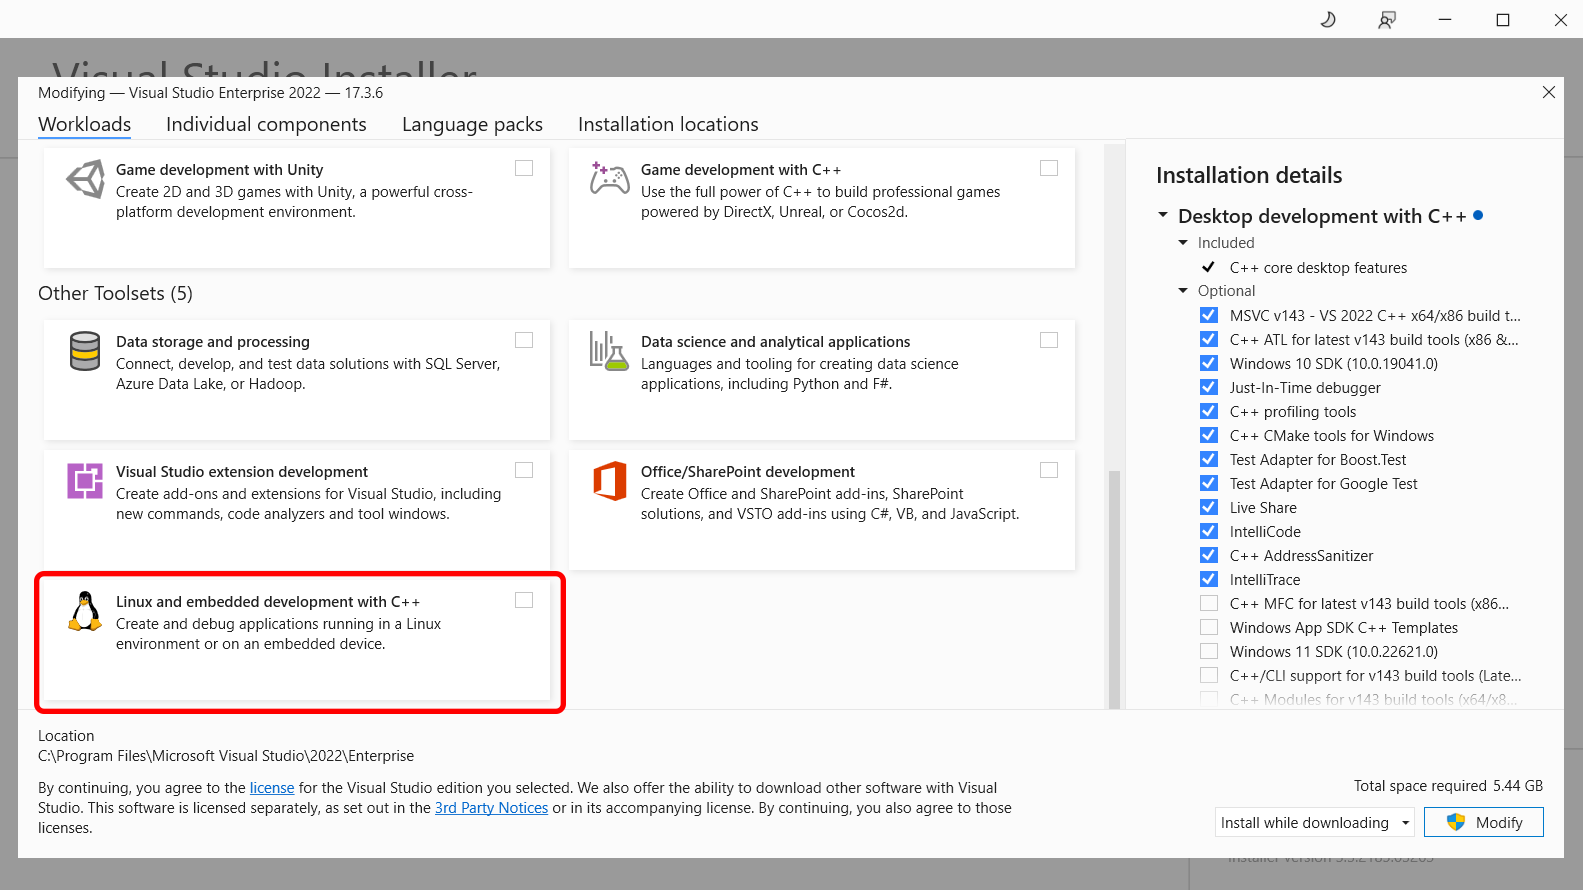
Task: Toggle dark theme moon icon
Action: (x=1328, y=19)
